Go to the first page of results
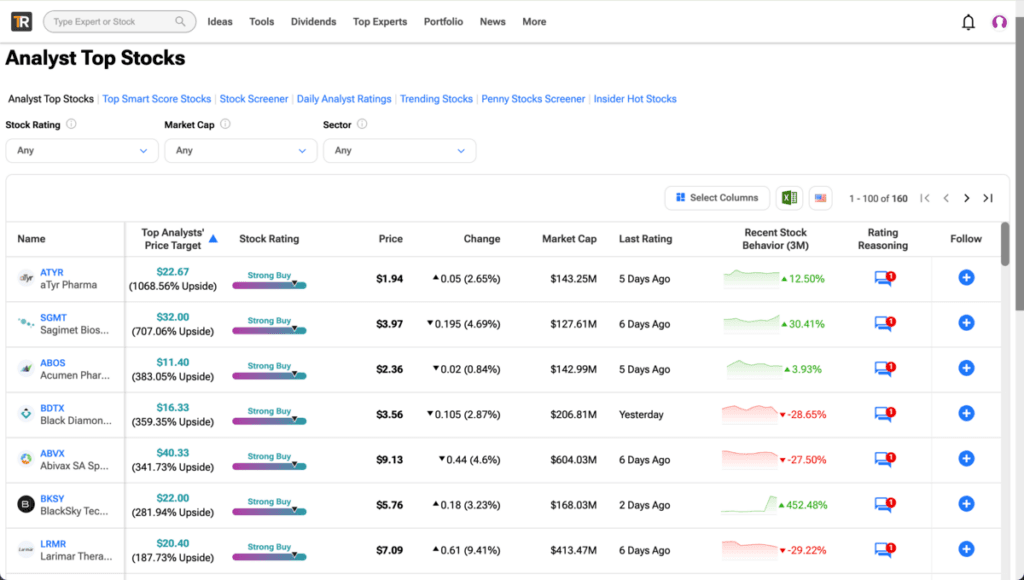The width and height of the screenshot is (1024, 580). click(925, 198)
